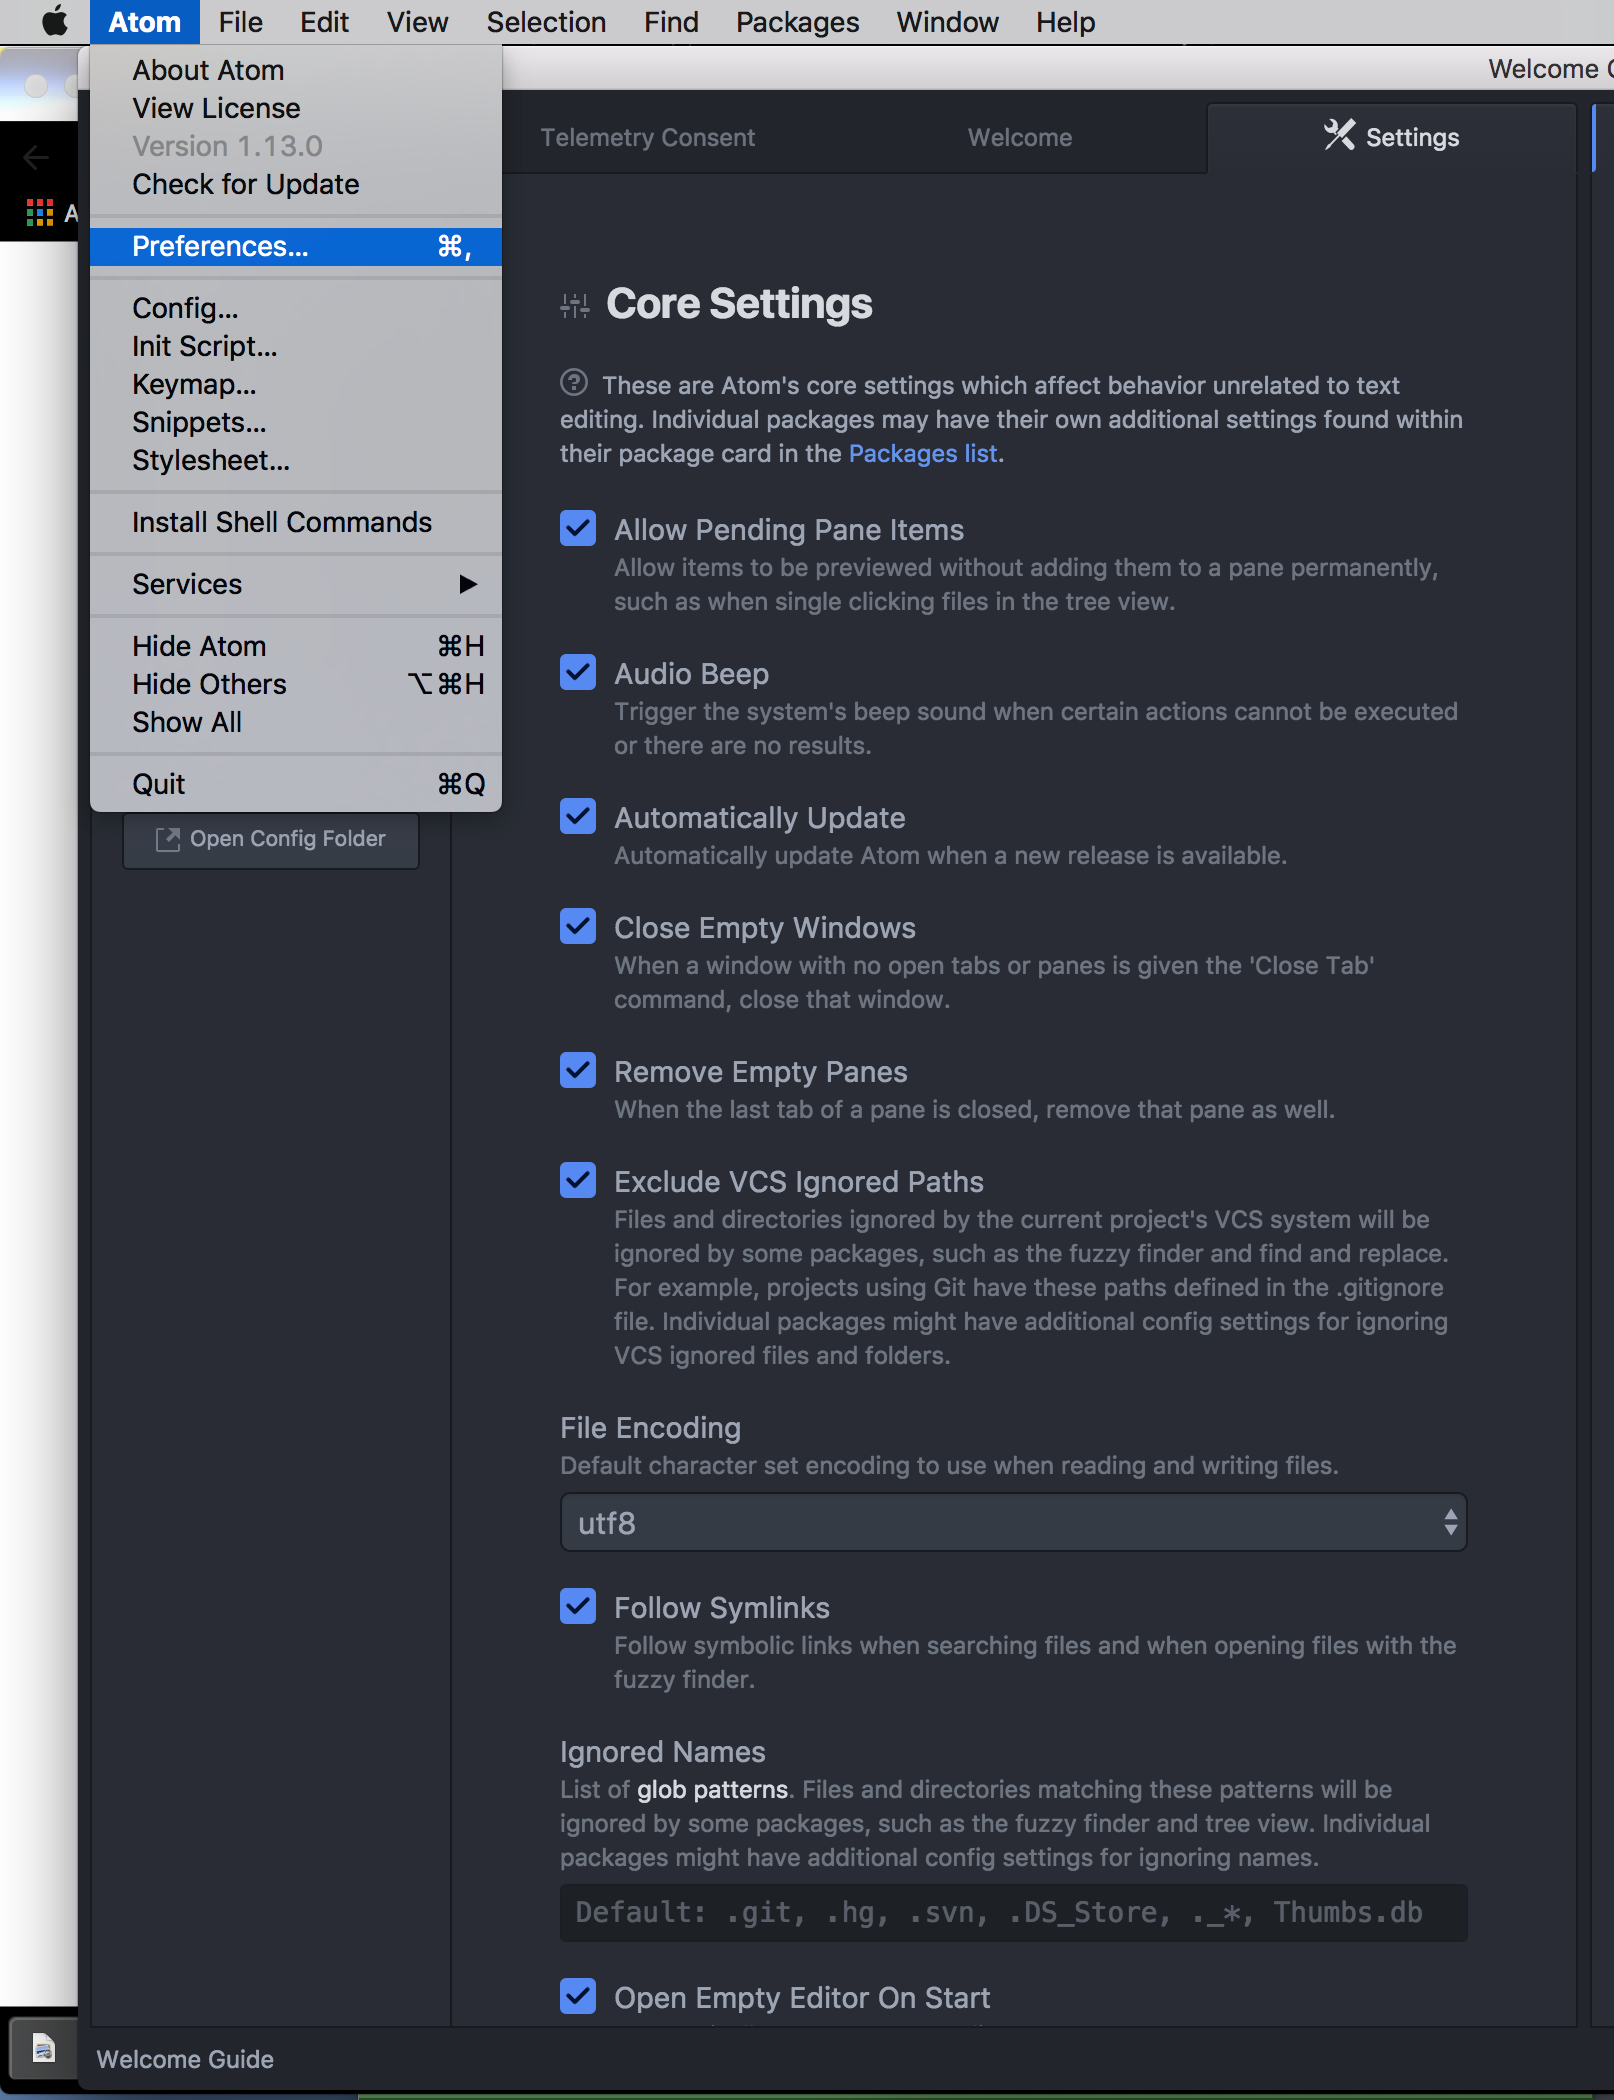Close the Atom application menu
The image size is (1614, 2100).
145,22
